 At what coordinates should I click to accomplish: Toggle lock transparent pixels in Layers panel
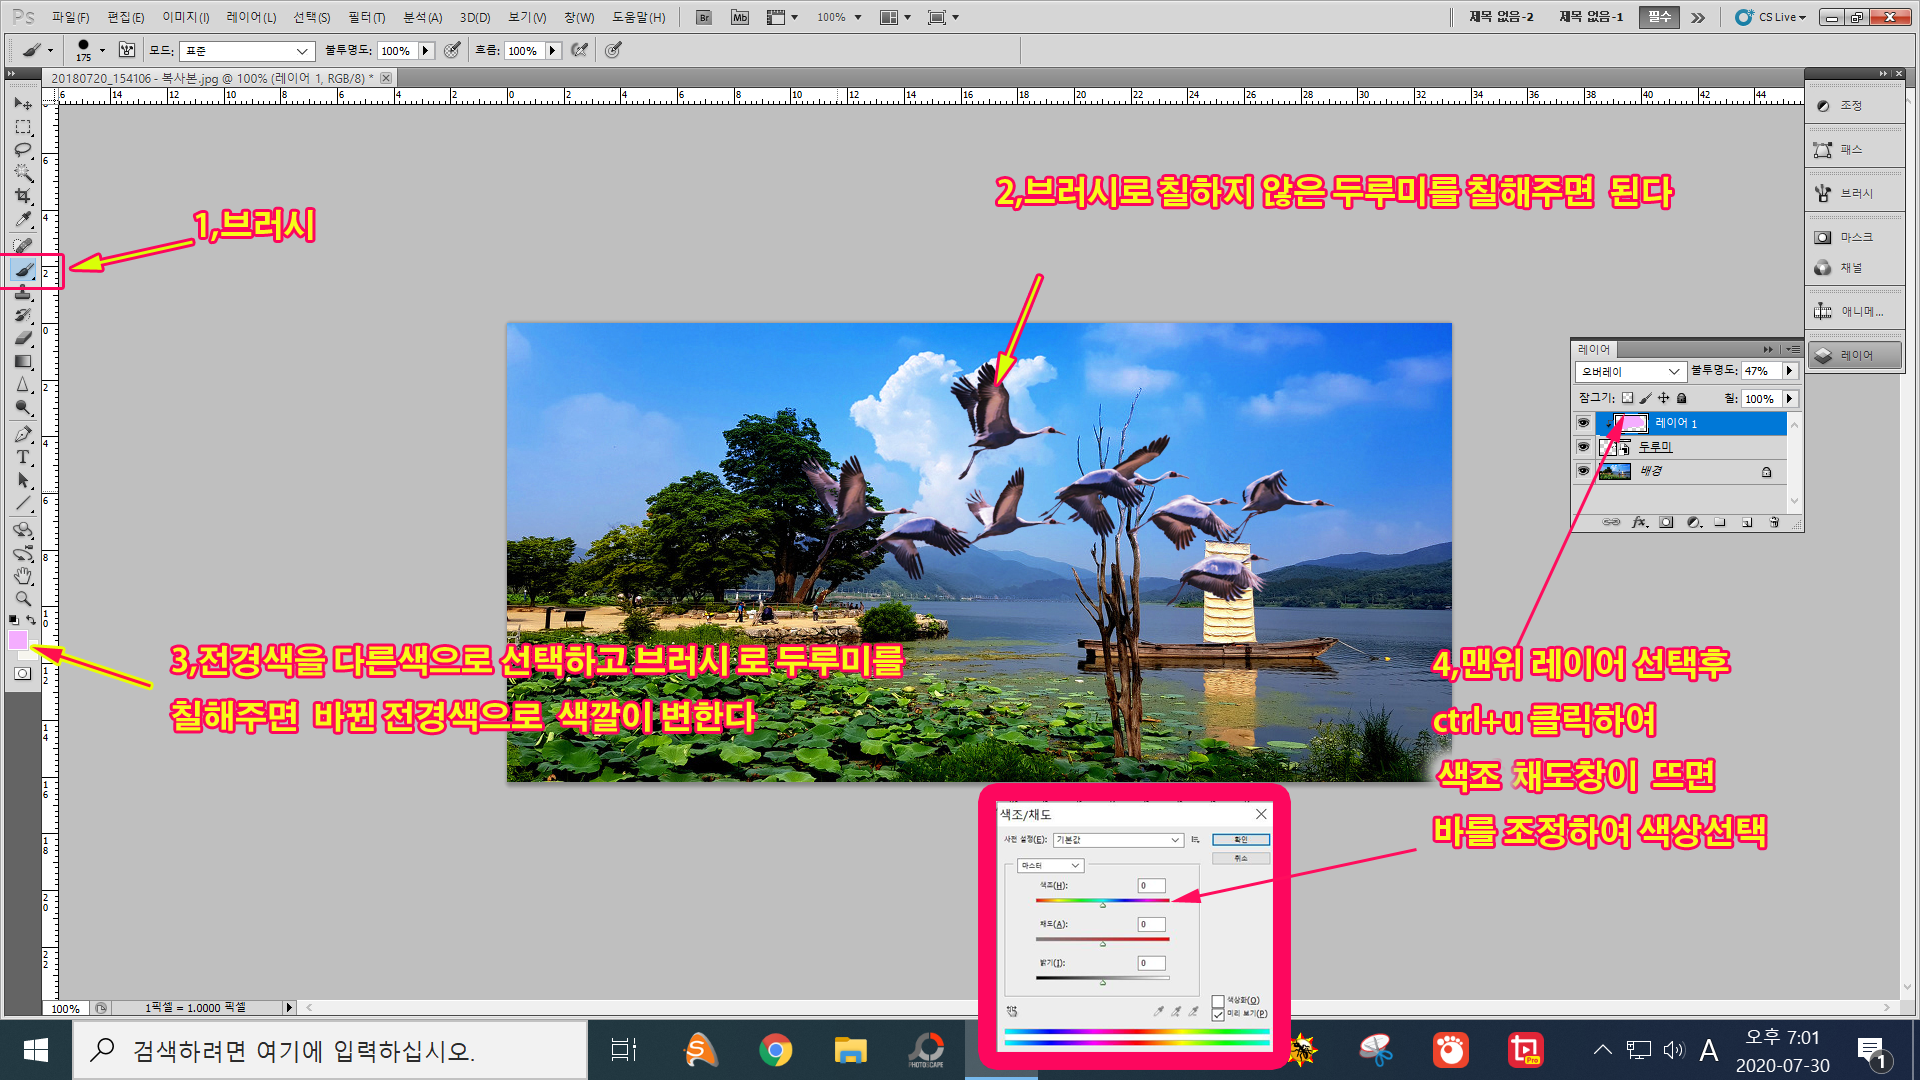point(1627,398)
